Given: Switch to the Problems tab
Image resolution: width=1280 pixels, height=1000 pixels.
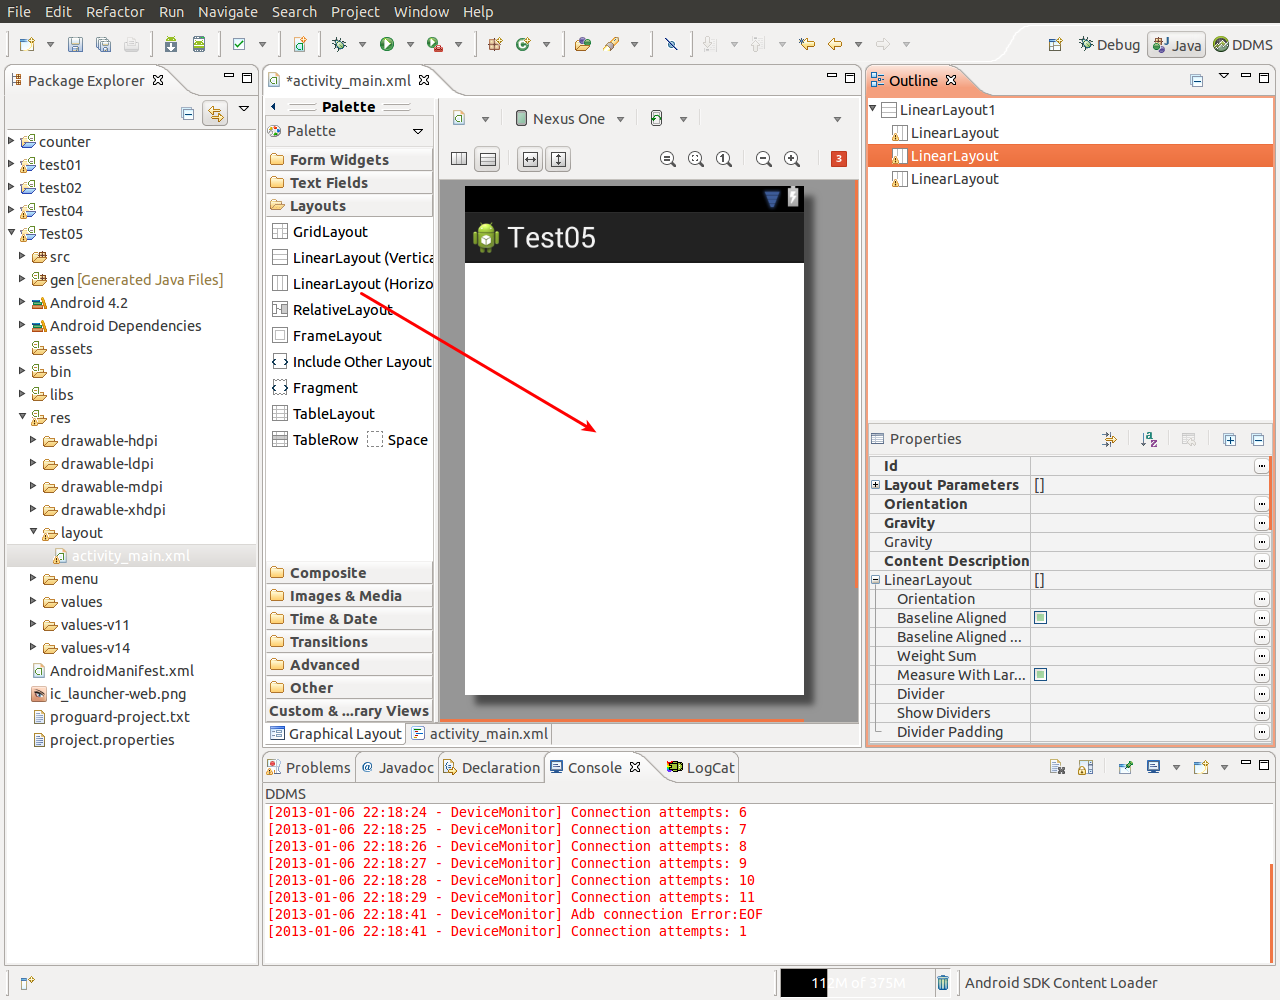Looking at the screenshot, I should pyautogui.click(x=308, y=768).
